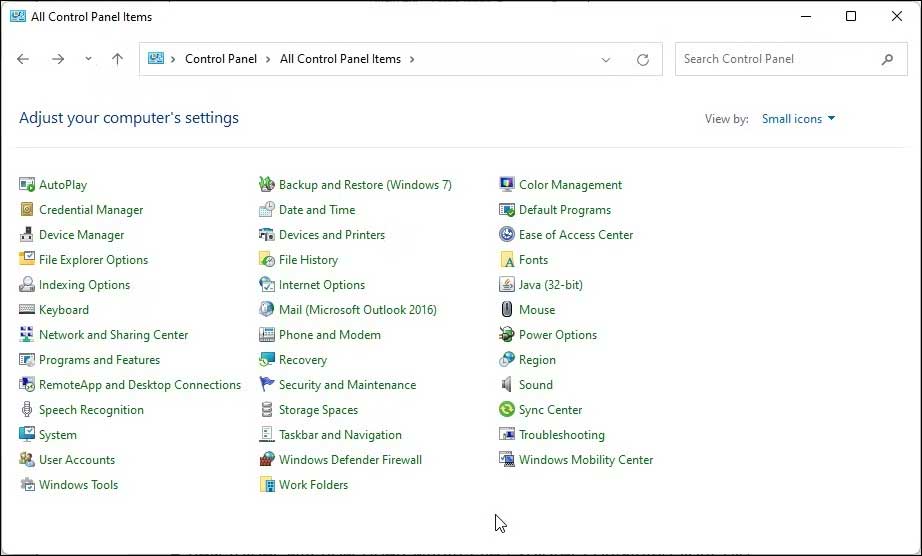Click the Ease of Access Center icon

[x=507, y=235]
